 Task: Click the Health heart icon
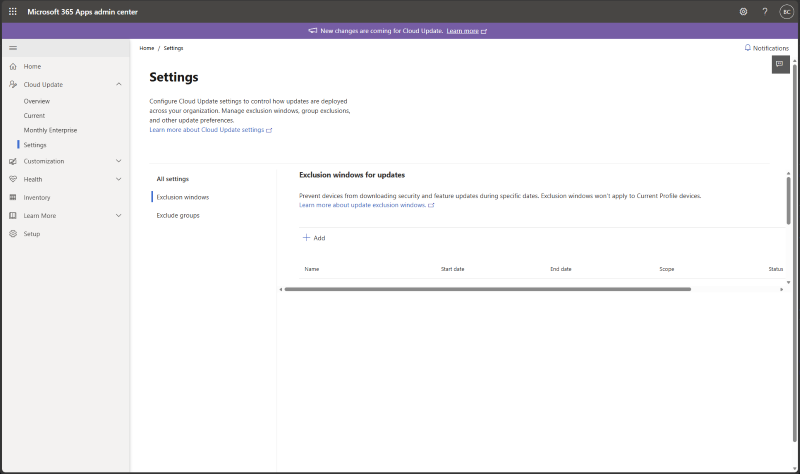coord(13,179)
